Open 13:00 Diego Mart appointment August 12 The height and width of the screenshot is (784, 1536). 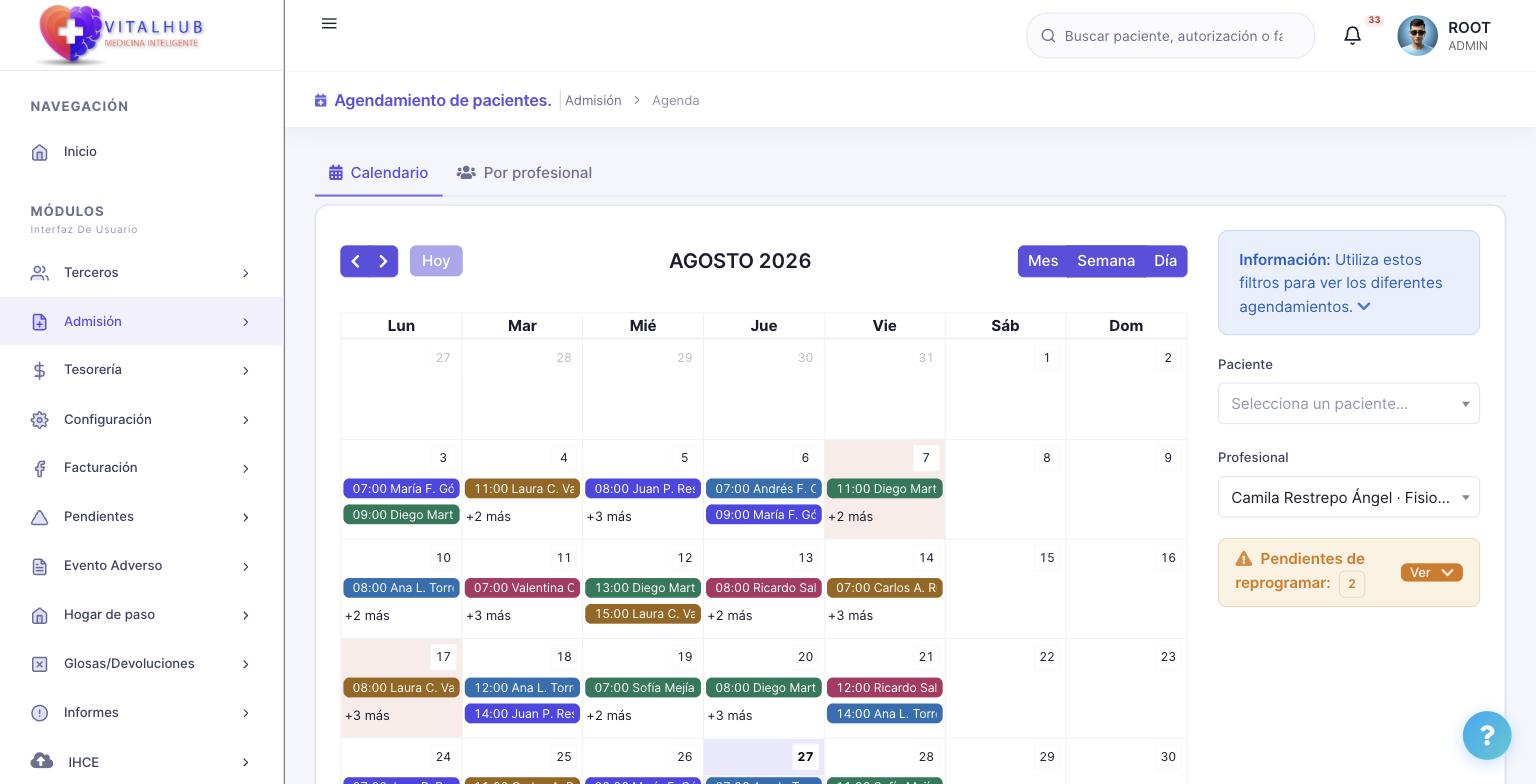click(x=643, y=588)
